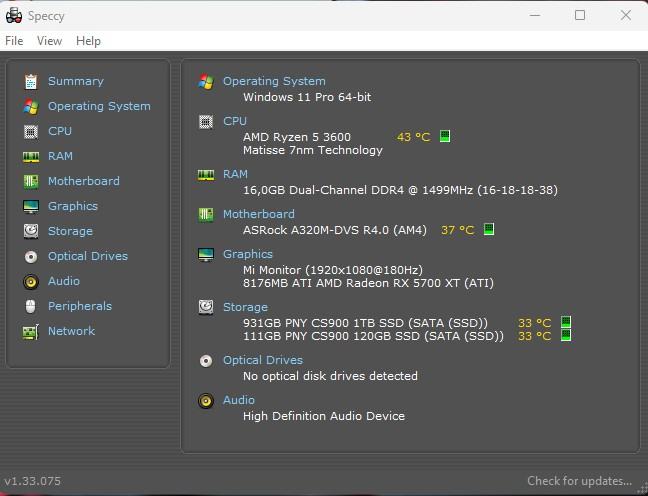Click the 16,0GB Dual-Channel DDR4 text

[400, 191]
